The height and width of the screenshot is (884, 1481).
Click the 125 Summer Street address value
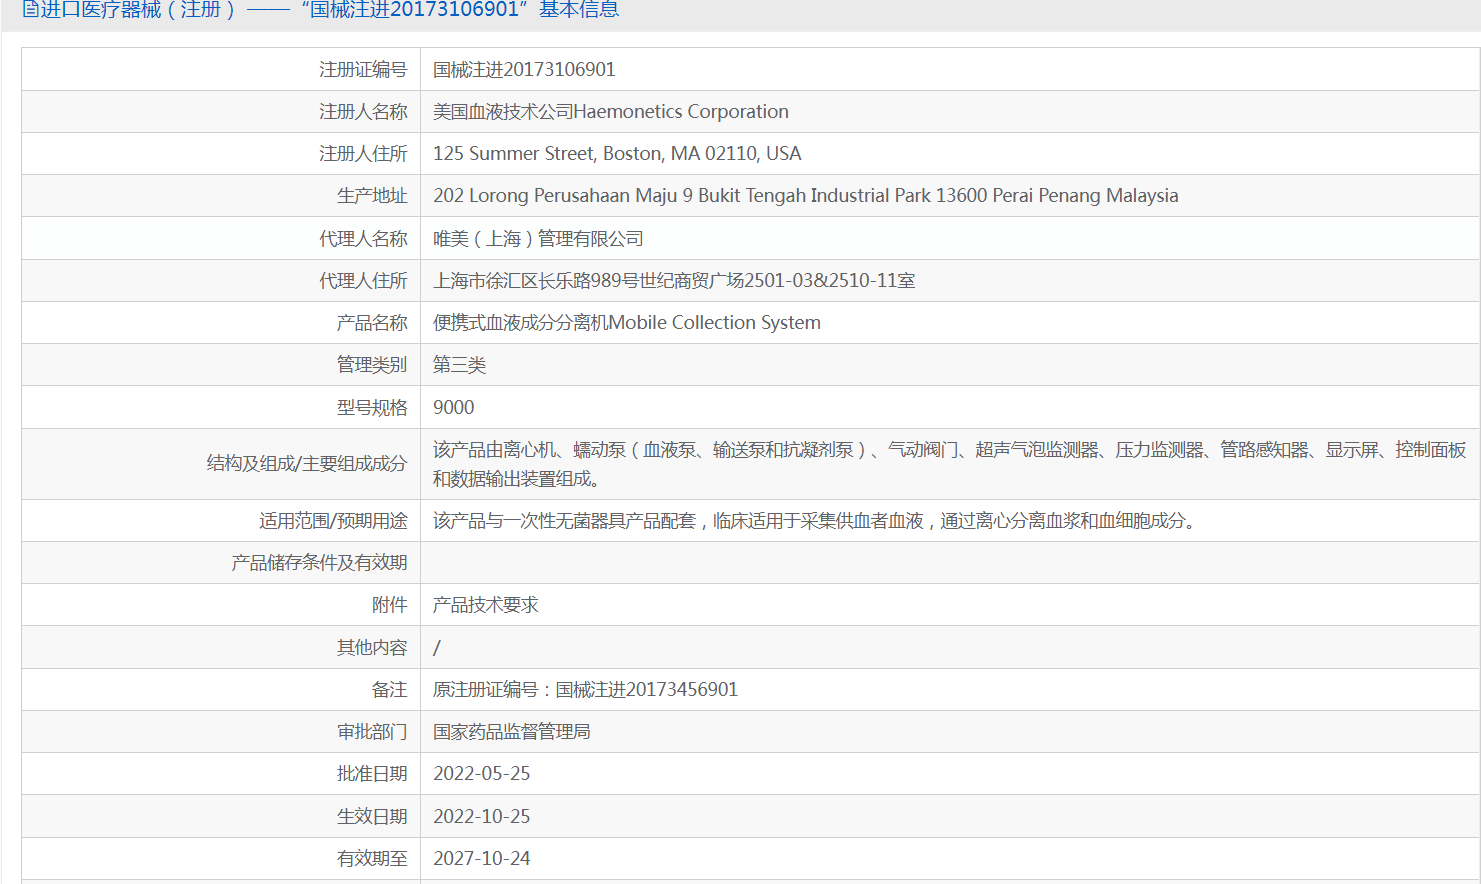pos(616,153)
